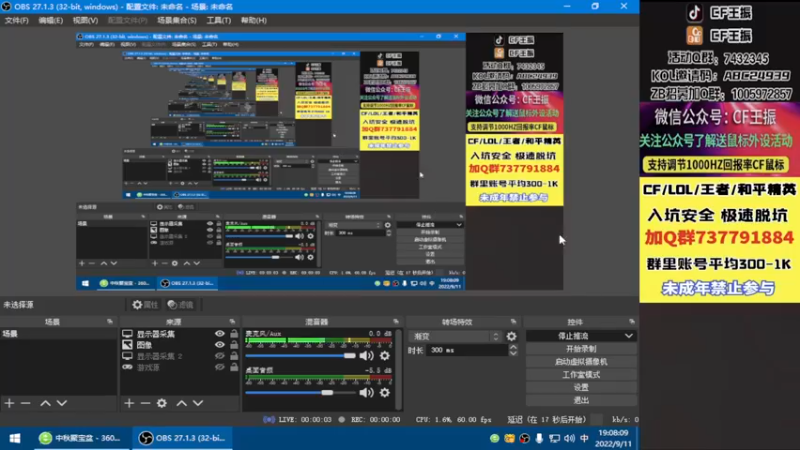
Task: Hide the 显示器采集 source via eye icon
Action: point(219,334)
